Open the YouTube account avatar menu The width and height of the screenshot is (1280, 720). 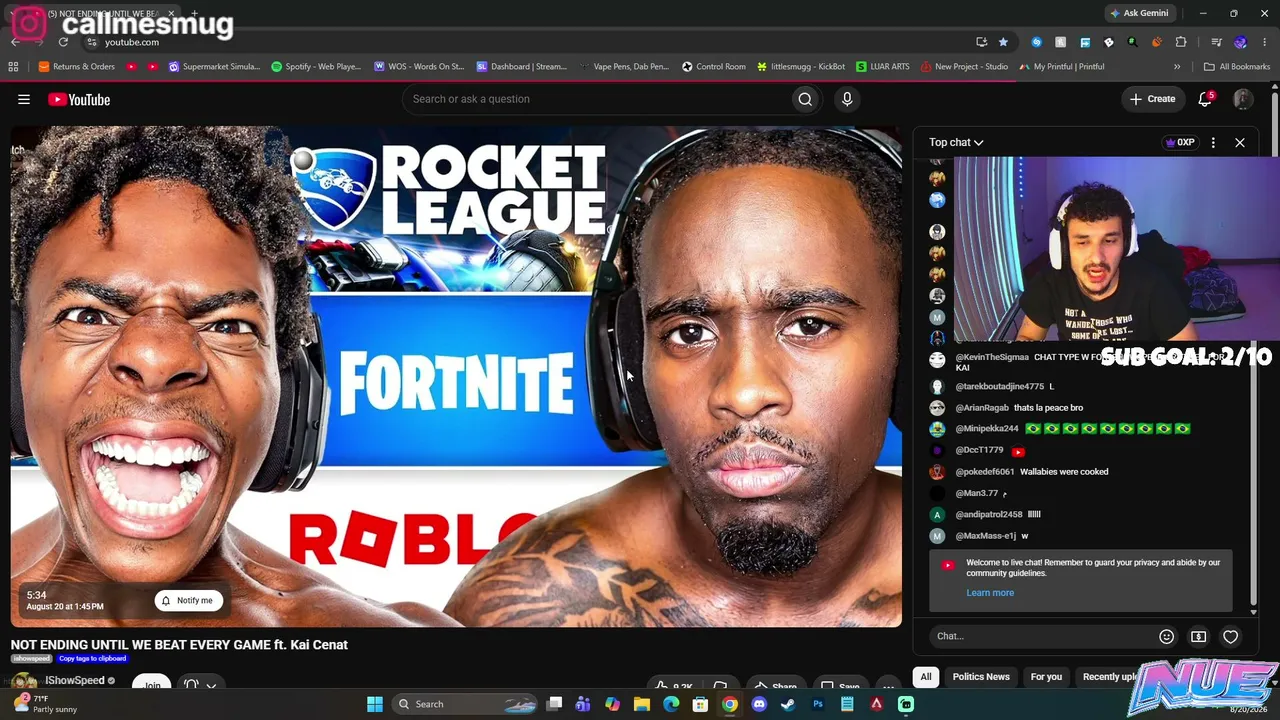pos(1243,99)
